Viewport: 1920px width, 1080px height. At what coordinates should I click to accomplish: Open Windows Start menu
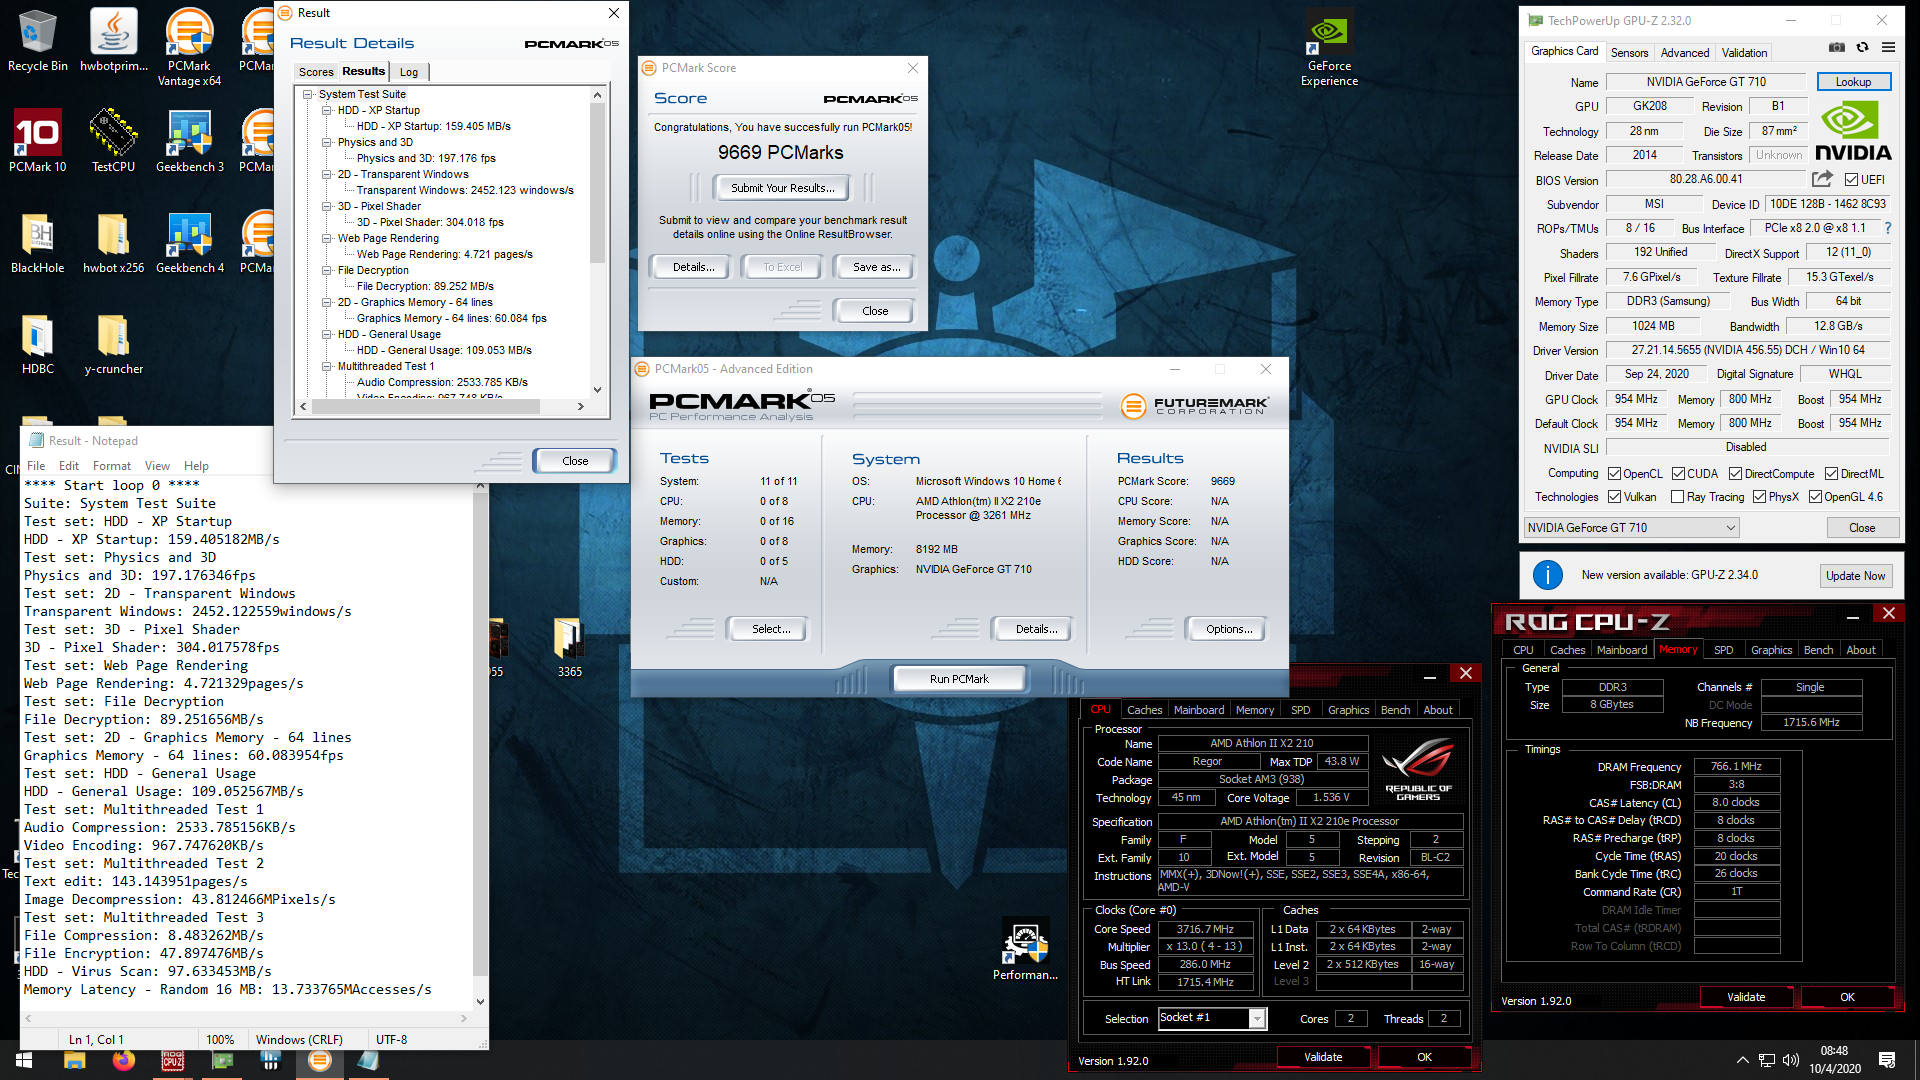tap(24, 1060)
